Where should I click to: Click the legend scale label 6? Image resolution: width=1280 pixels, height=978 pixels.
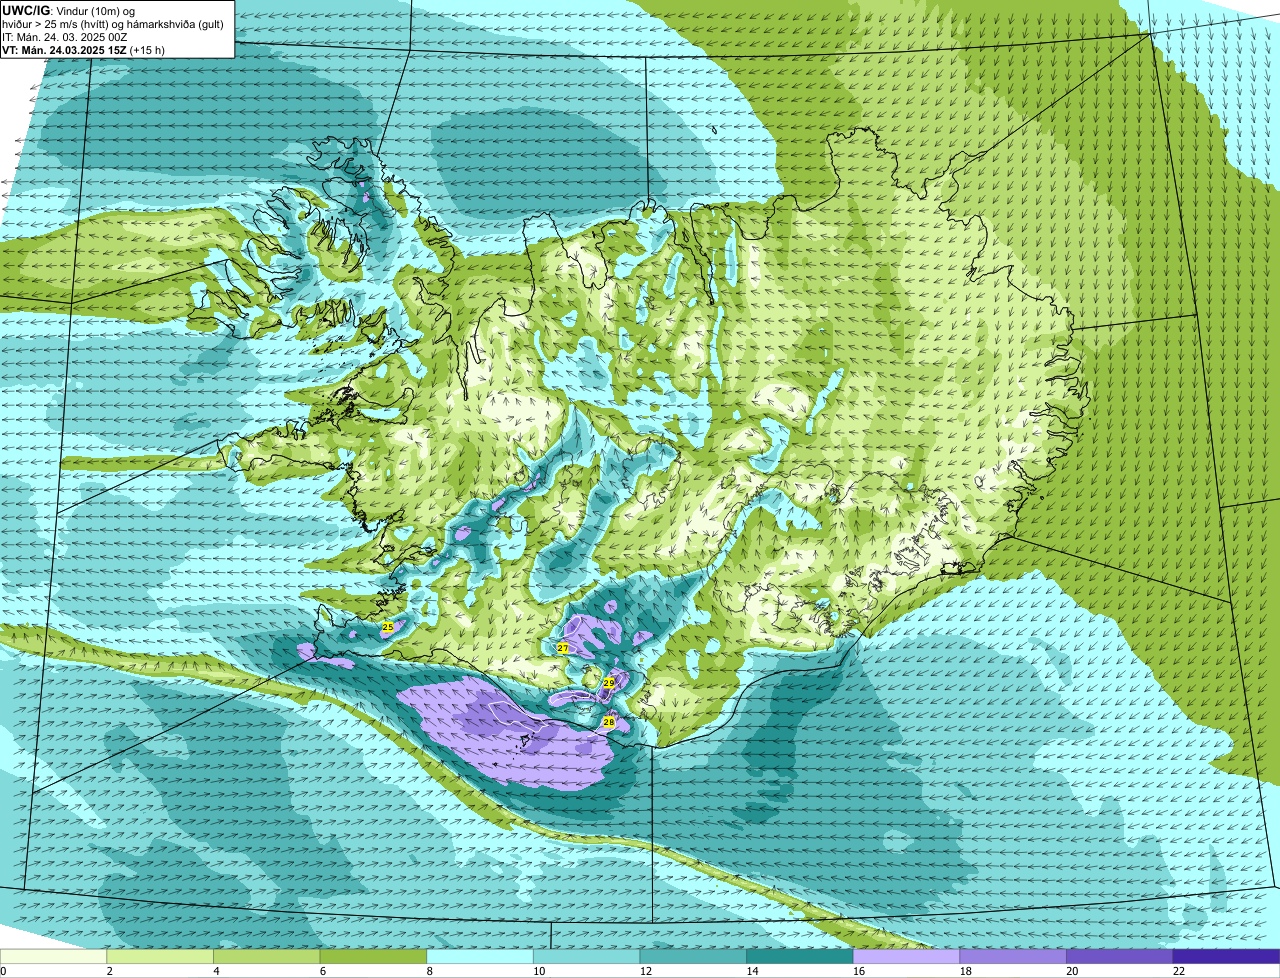click(x=323, y=971)
